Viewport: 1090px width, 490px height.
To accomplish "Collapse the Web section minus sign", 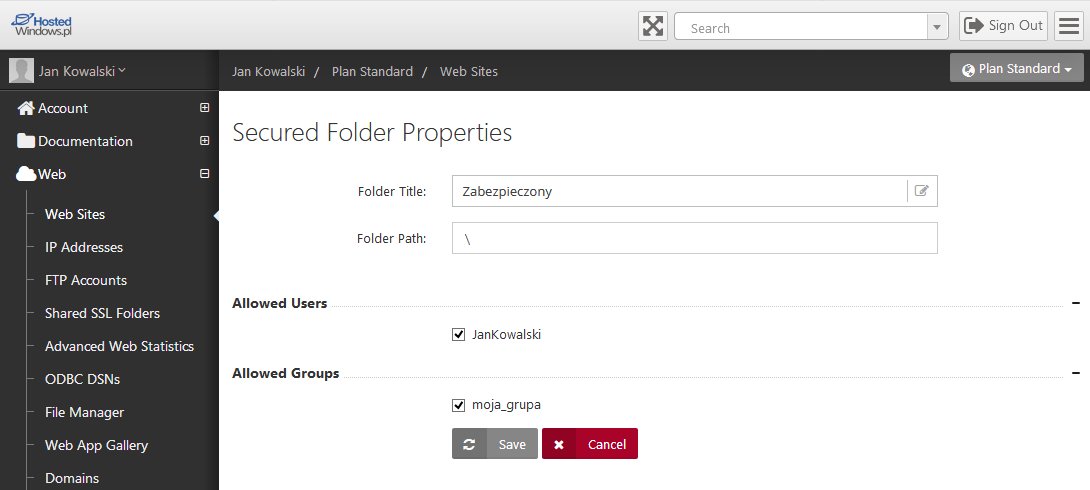I will tap(204, 174).
